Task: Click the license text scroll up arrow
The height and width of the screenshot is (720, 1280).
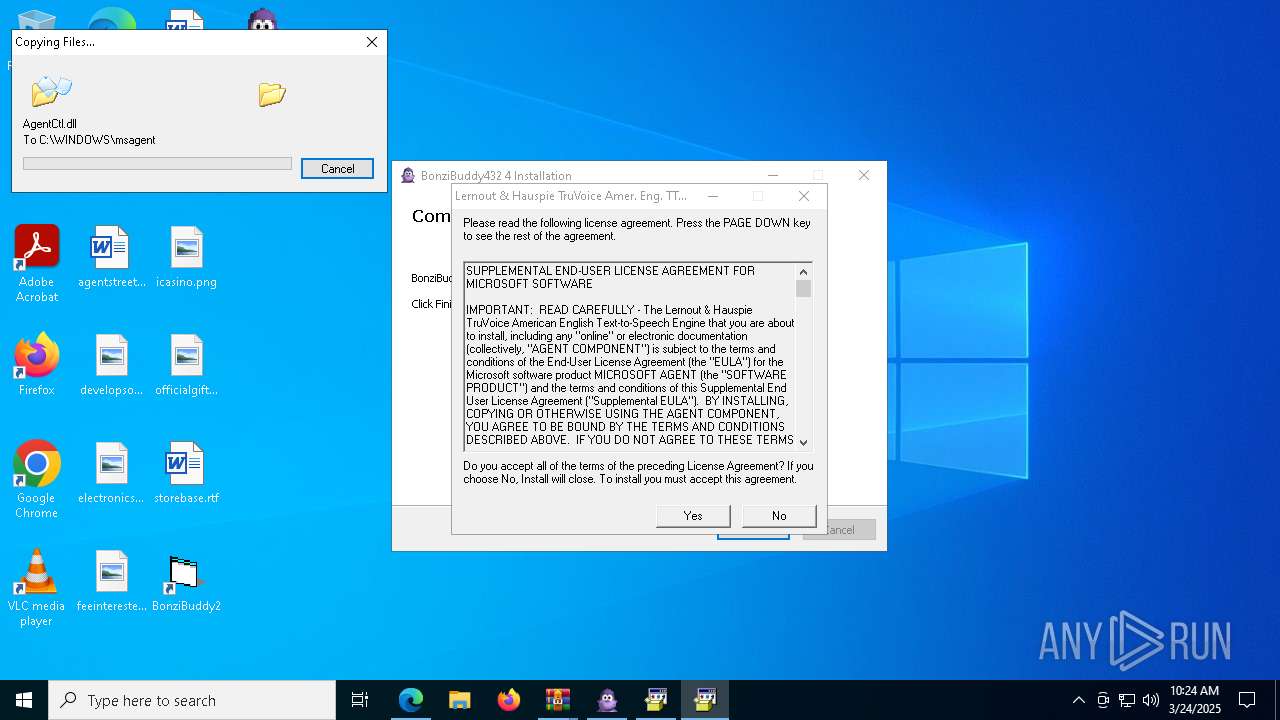Action: (x=803, y=272)
